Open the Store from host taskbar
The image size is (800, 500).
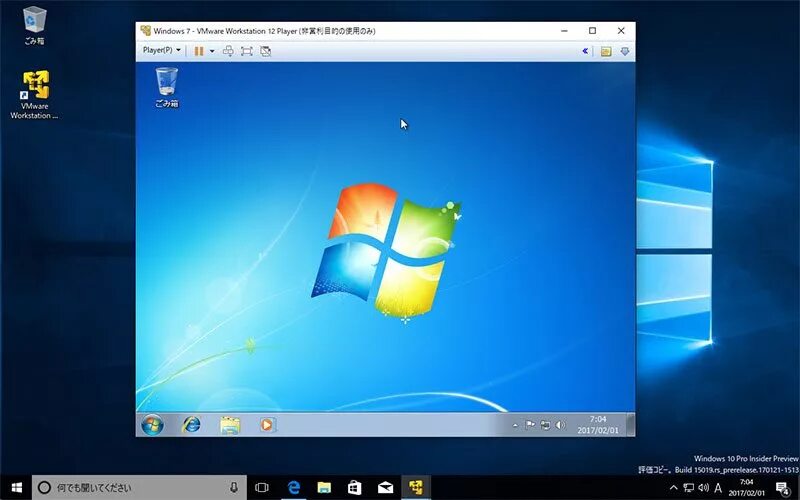pyautogui.click(x=355, y=488)
